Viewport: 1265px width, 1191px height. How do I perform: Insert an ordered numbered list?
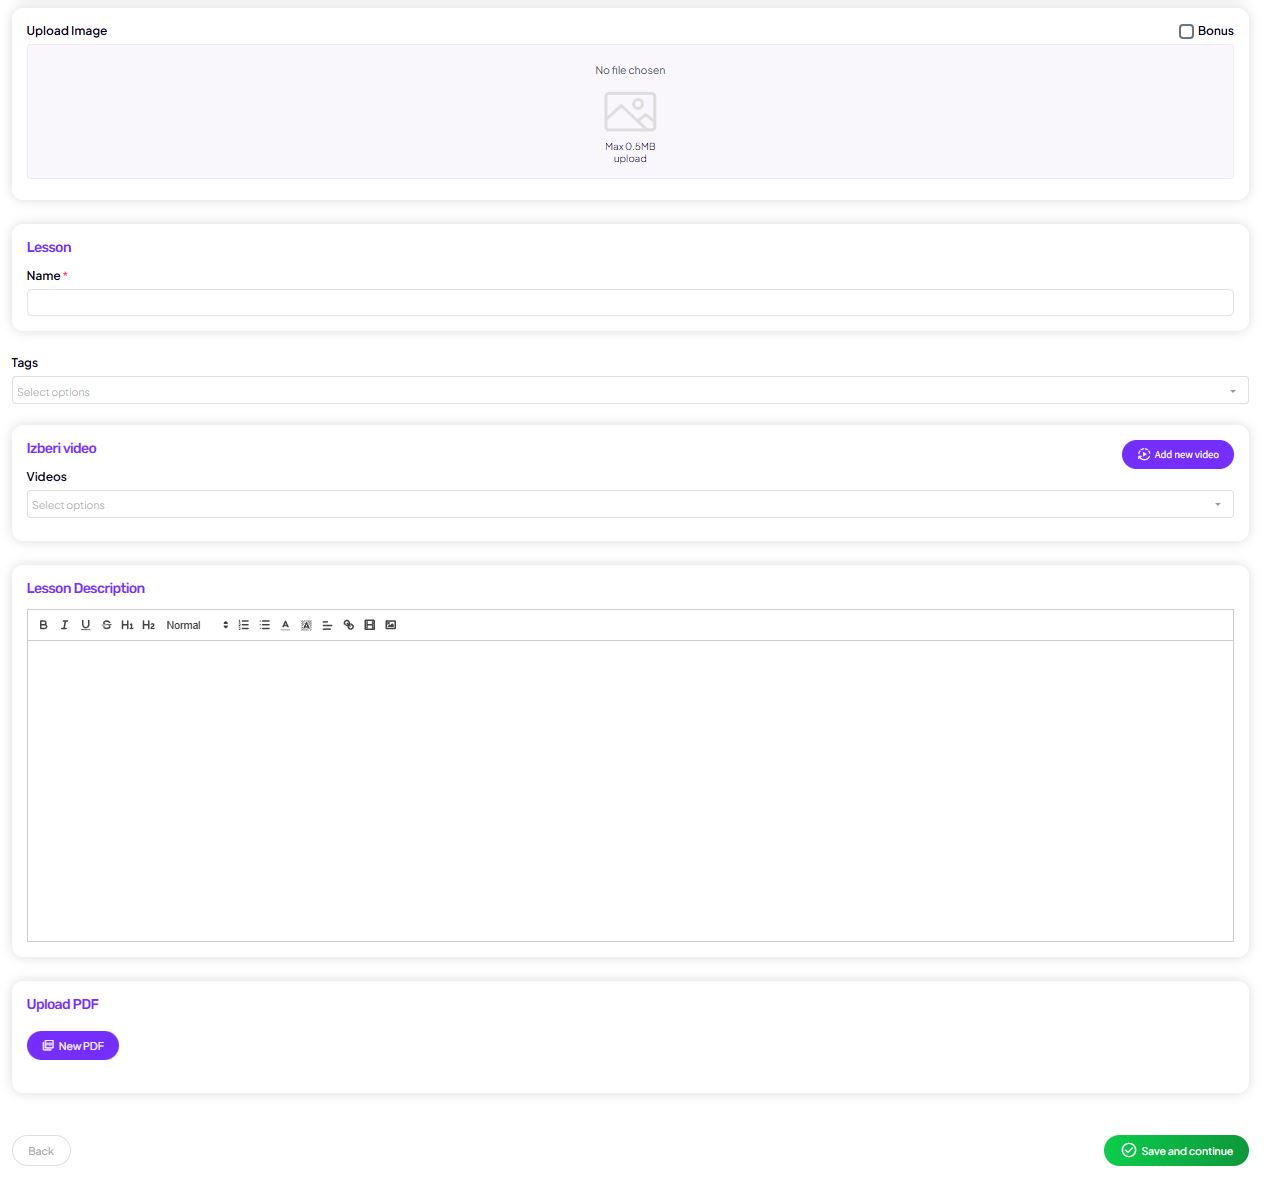click(x=243, y=625)
